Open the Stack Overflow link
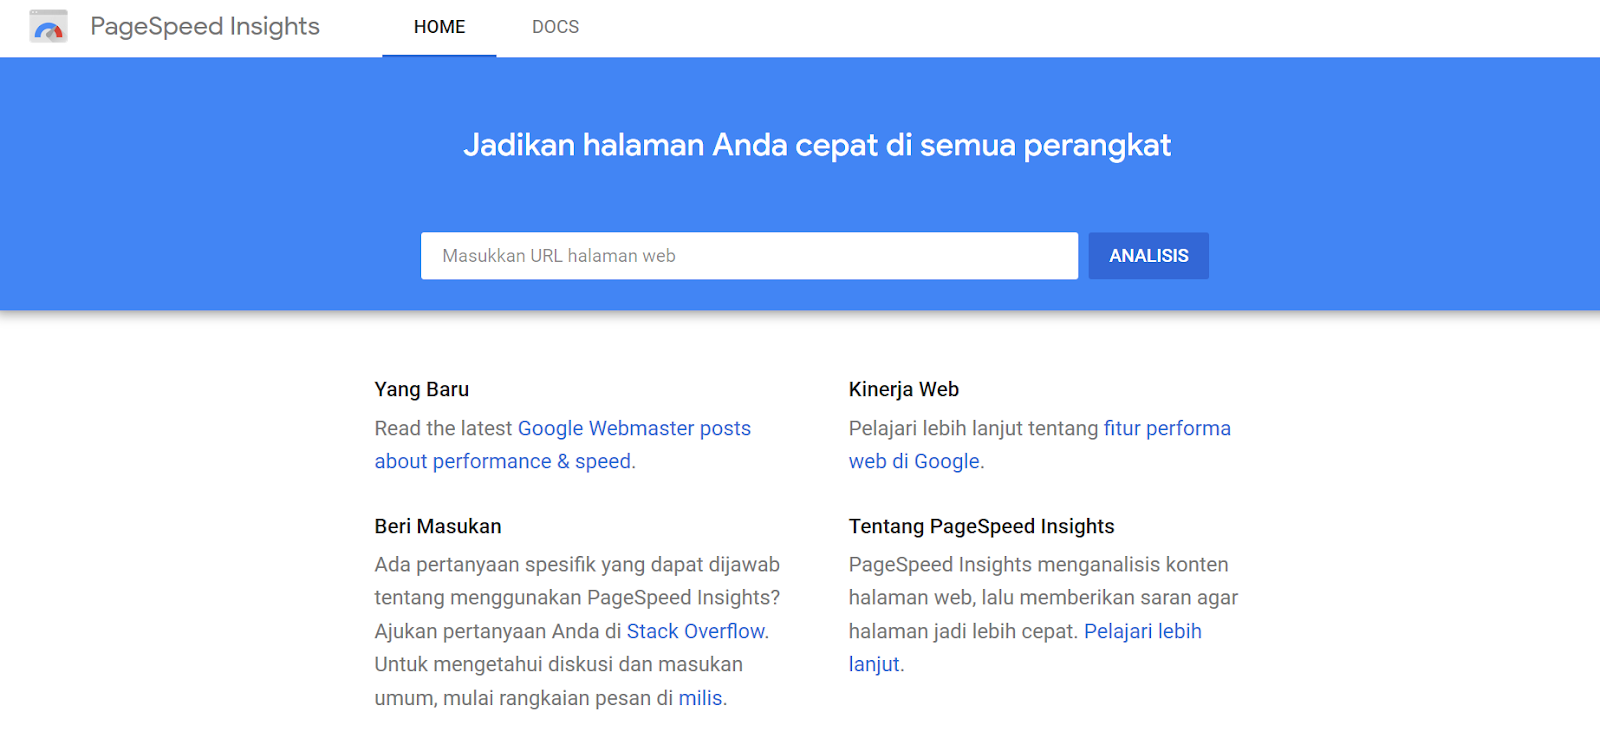 tap(696, 631)
